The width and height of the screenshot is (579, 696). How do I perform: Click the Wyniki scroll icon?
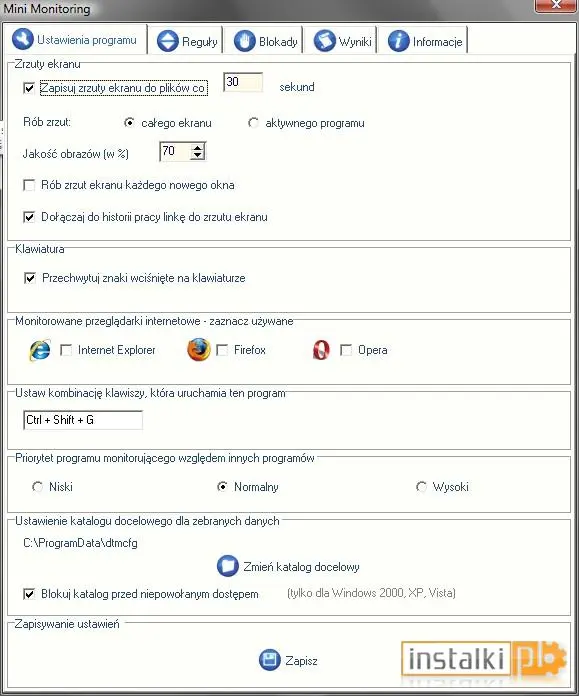(x=325, y=41)
